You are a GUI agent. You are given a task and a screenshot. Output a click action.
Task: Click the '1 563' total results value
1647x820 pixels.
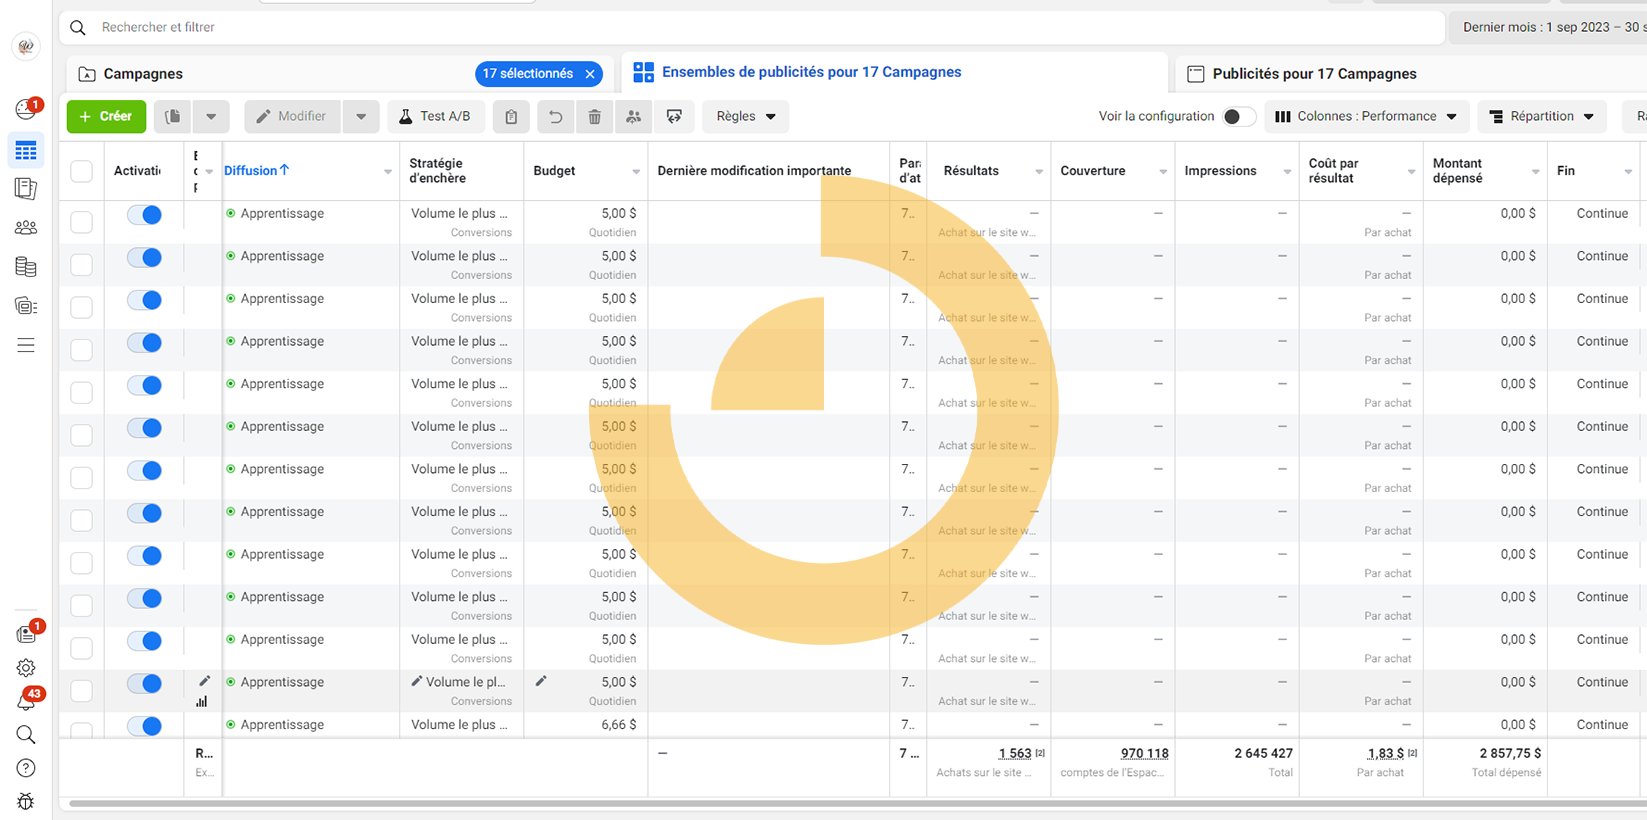click(x=1014, y=753)
